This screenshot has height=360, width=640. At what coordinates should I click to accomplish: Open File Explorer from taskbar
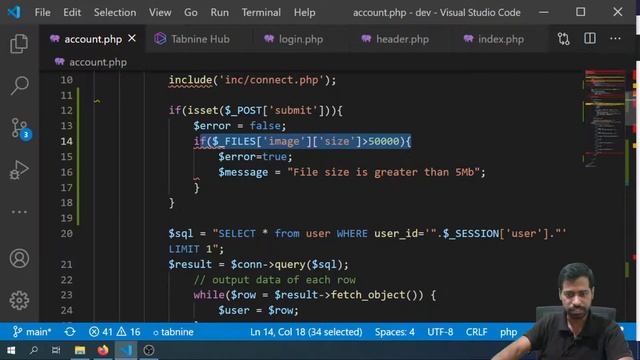coord(80,350)
